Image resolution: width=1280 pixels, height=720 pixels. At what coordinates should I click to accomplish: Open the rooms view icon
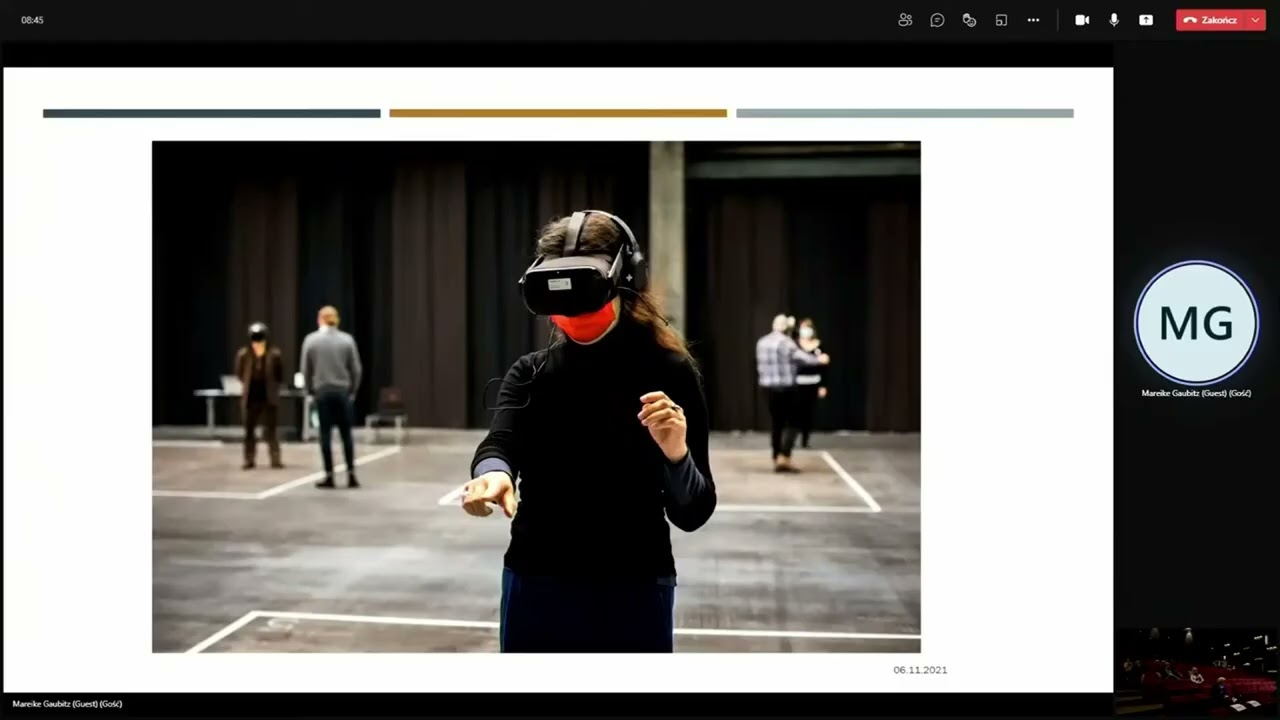[x=1001, y=20]
